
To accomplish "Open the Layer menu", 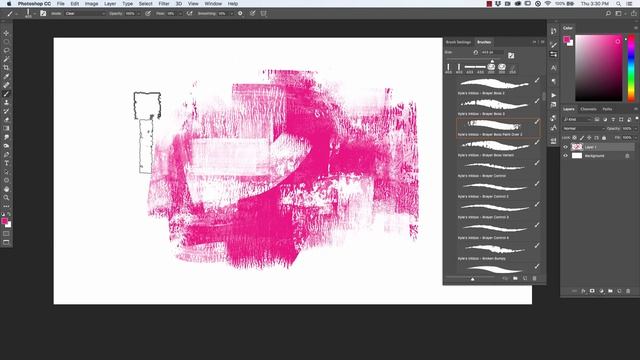I will pyautogui.click(x=110, y=4).
